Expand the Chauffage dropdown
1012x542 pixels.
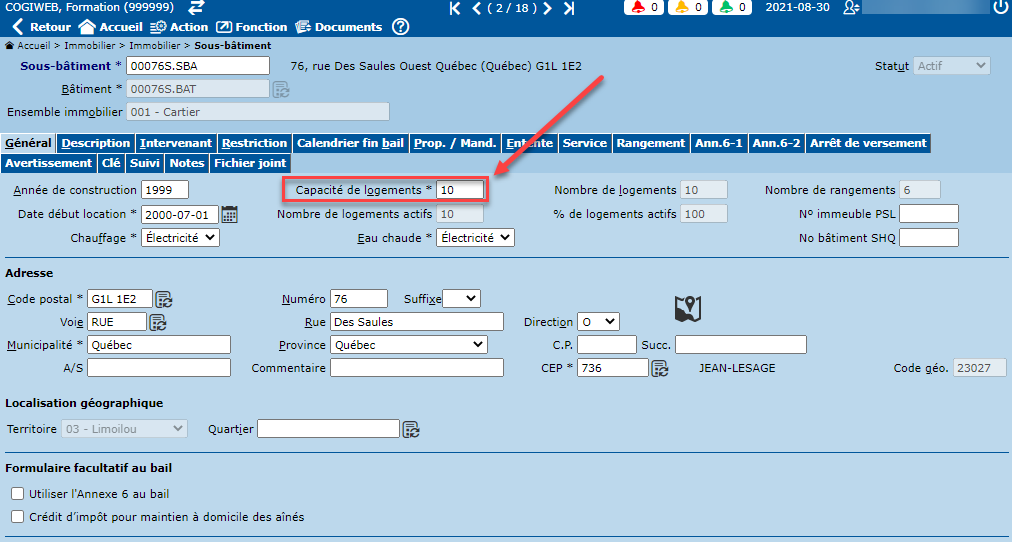click(x=180, y=238)
